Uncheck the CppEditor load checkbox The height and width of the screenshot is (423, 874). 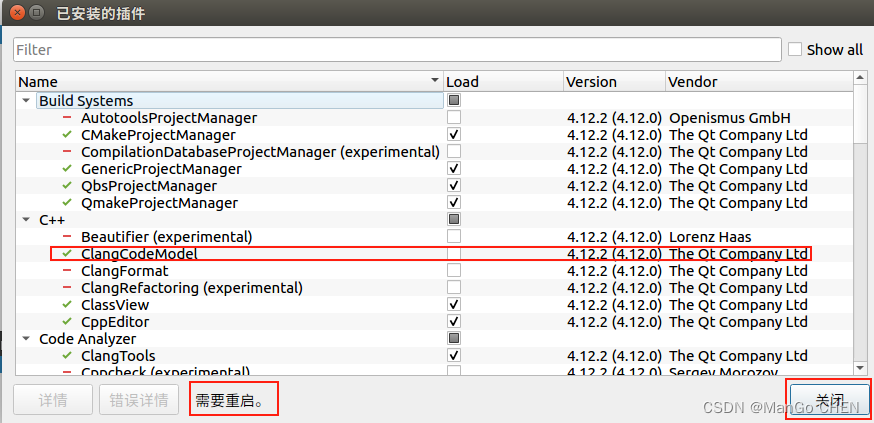454,322
